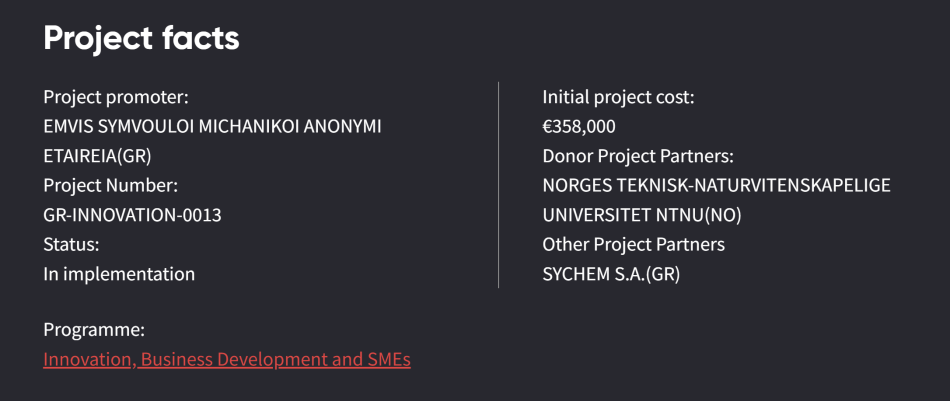
Task: Click the Status label
Action: point(71,244)
